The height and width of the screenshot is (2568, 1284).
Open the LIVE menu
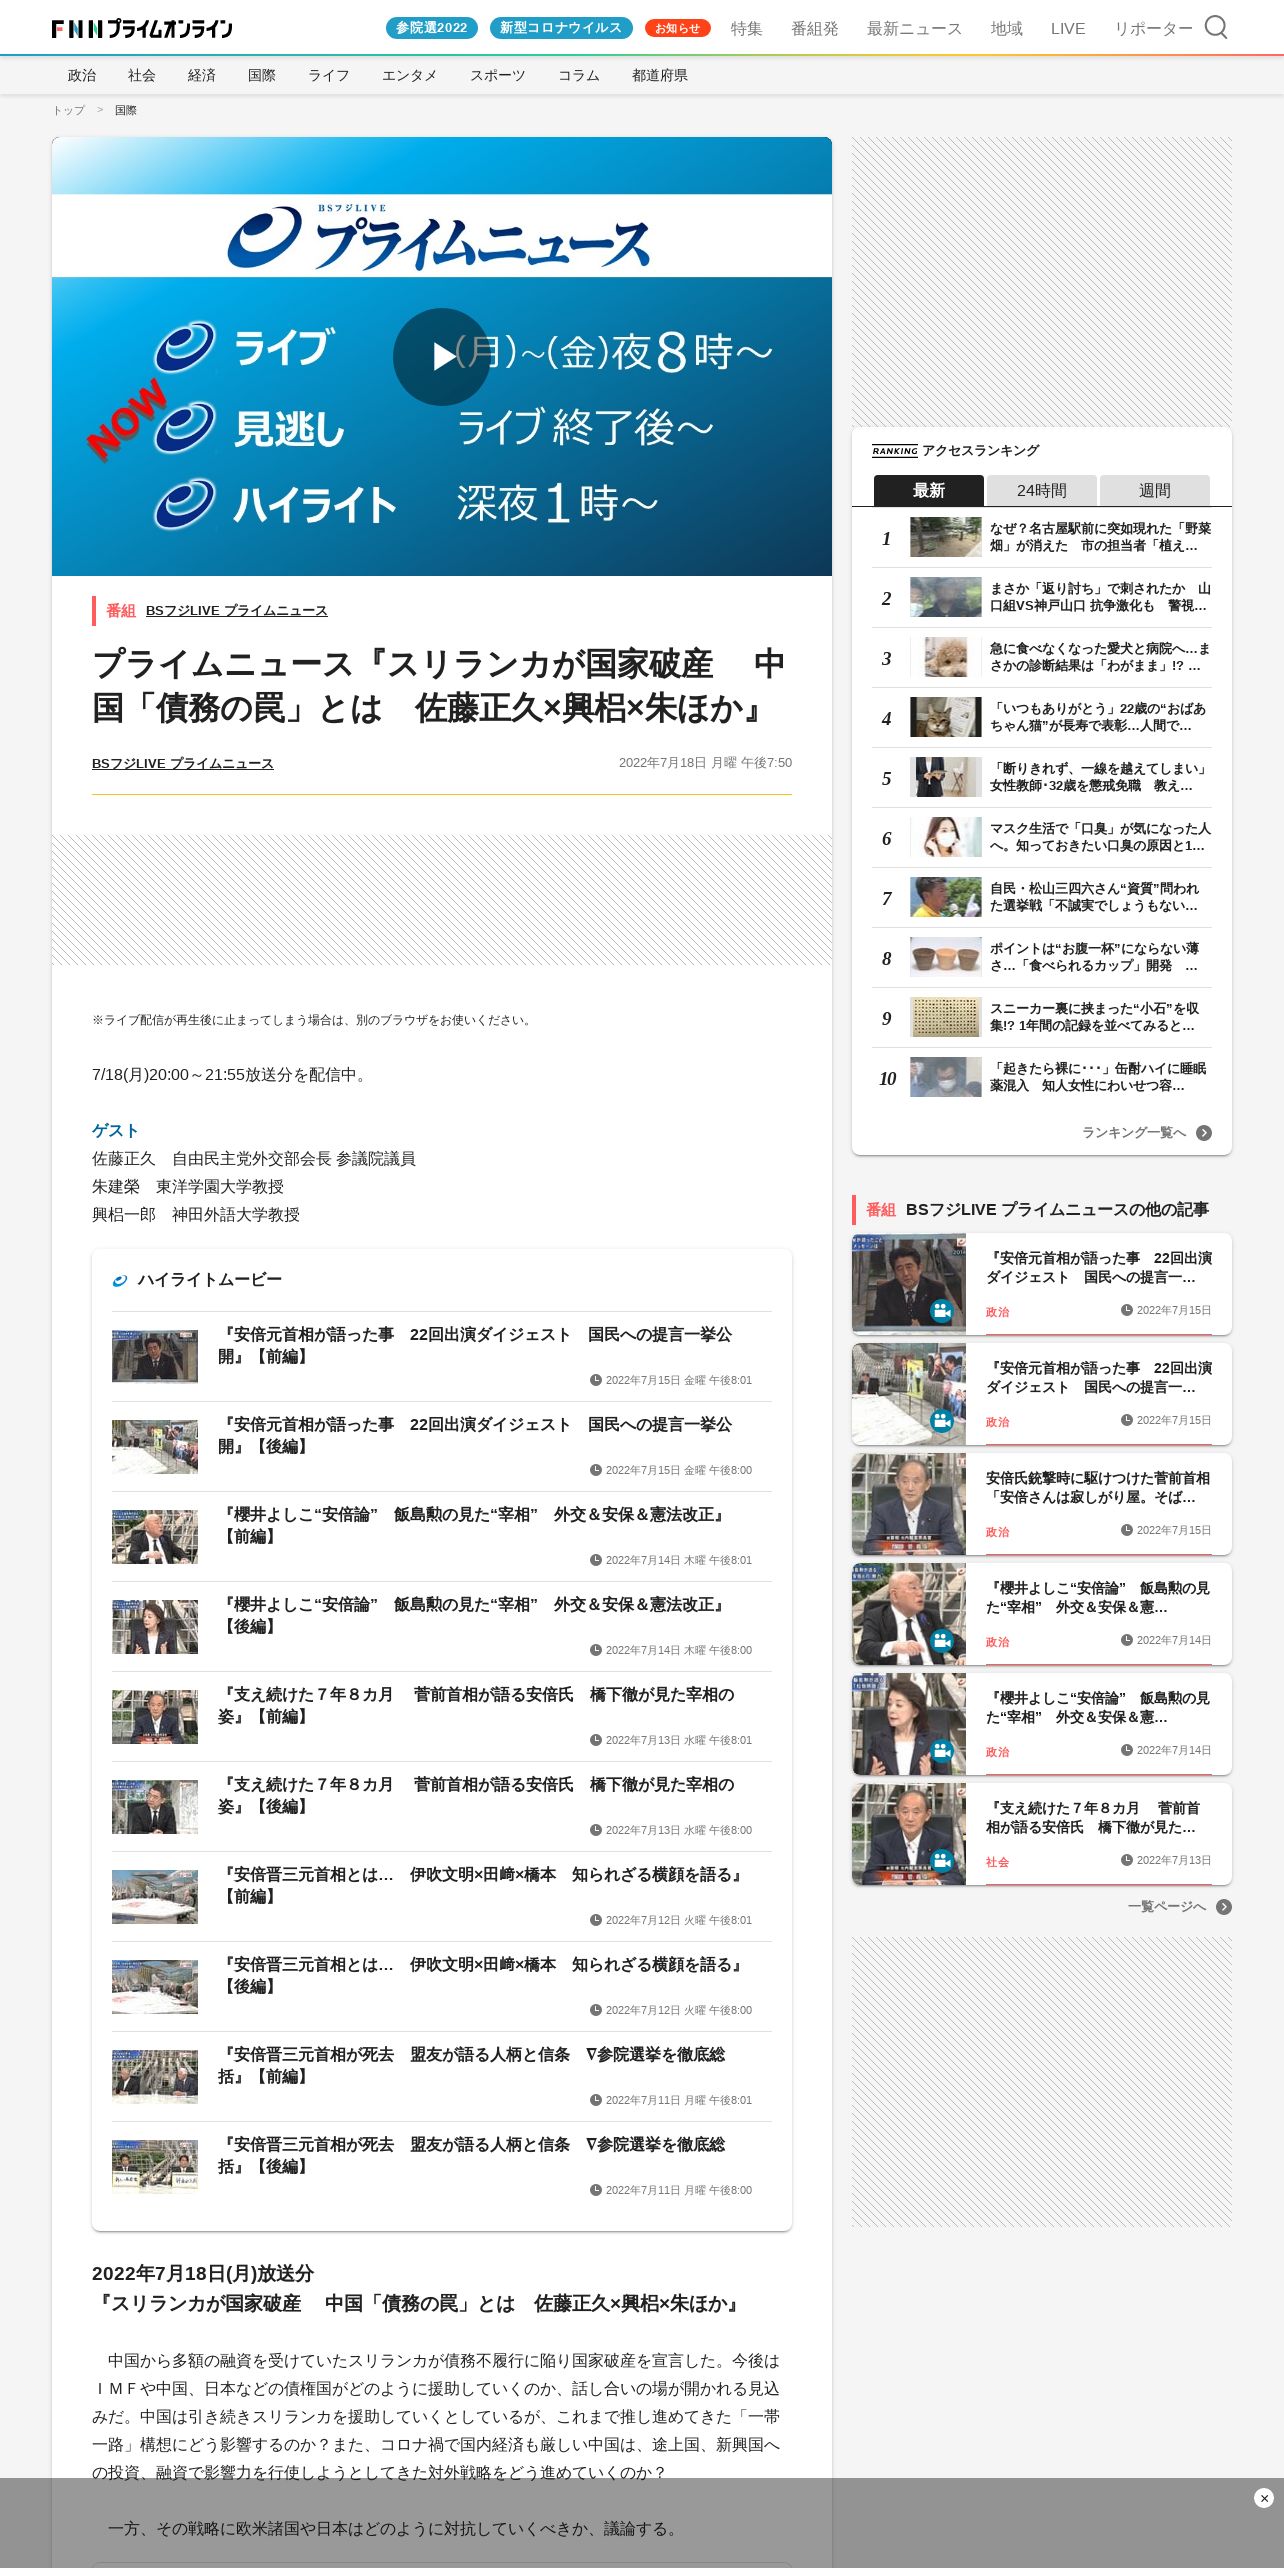coord(1068,29)
